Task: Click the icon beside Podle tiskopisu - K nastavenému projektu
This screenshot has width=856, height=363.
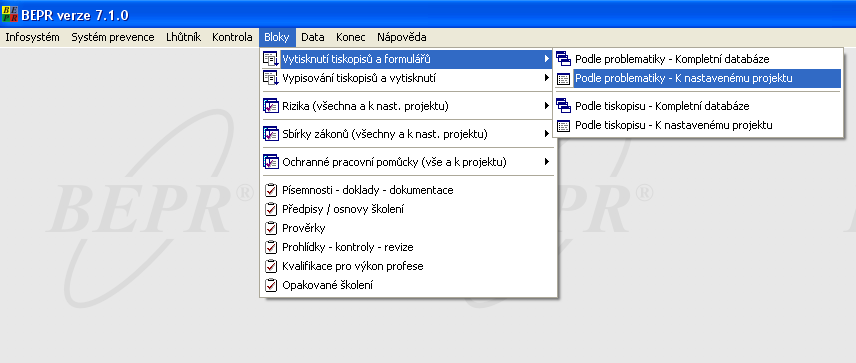Action: click(x=563, y=126)
